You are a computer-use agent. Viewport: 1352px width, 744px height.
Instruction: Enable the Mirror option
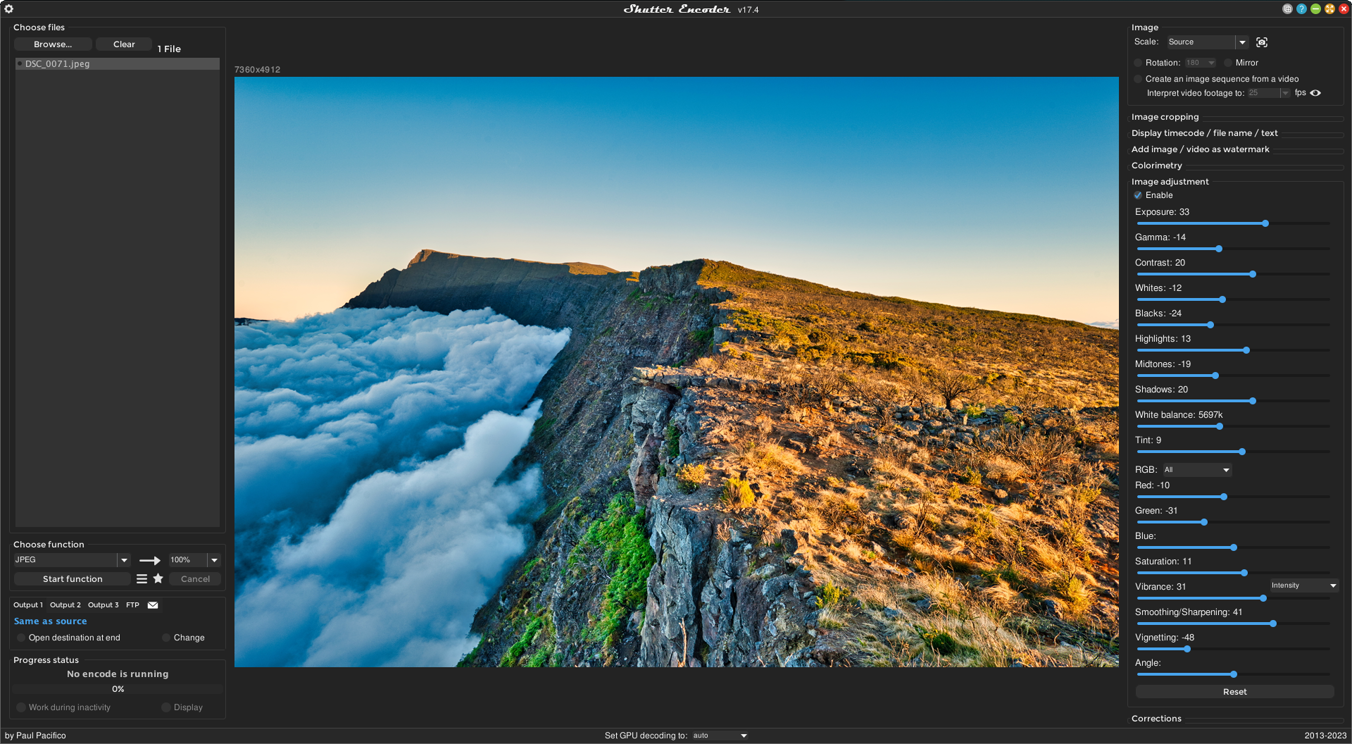coord(1228,62)
